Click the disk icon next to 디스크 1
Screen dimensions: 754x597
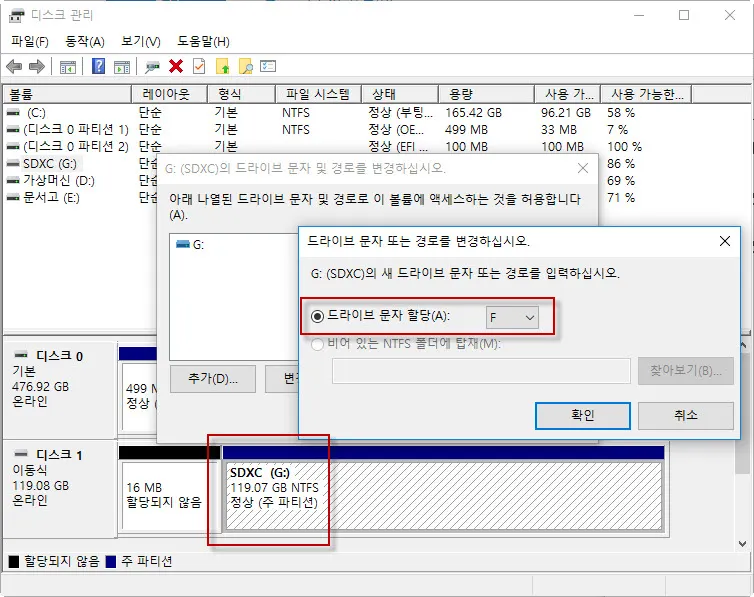[21, 454]
